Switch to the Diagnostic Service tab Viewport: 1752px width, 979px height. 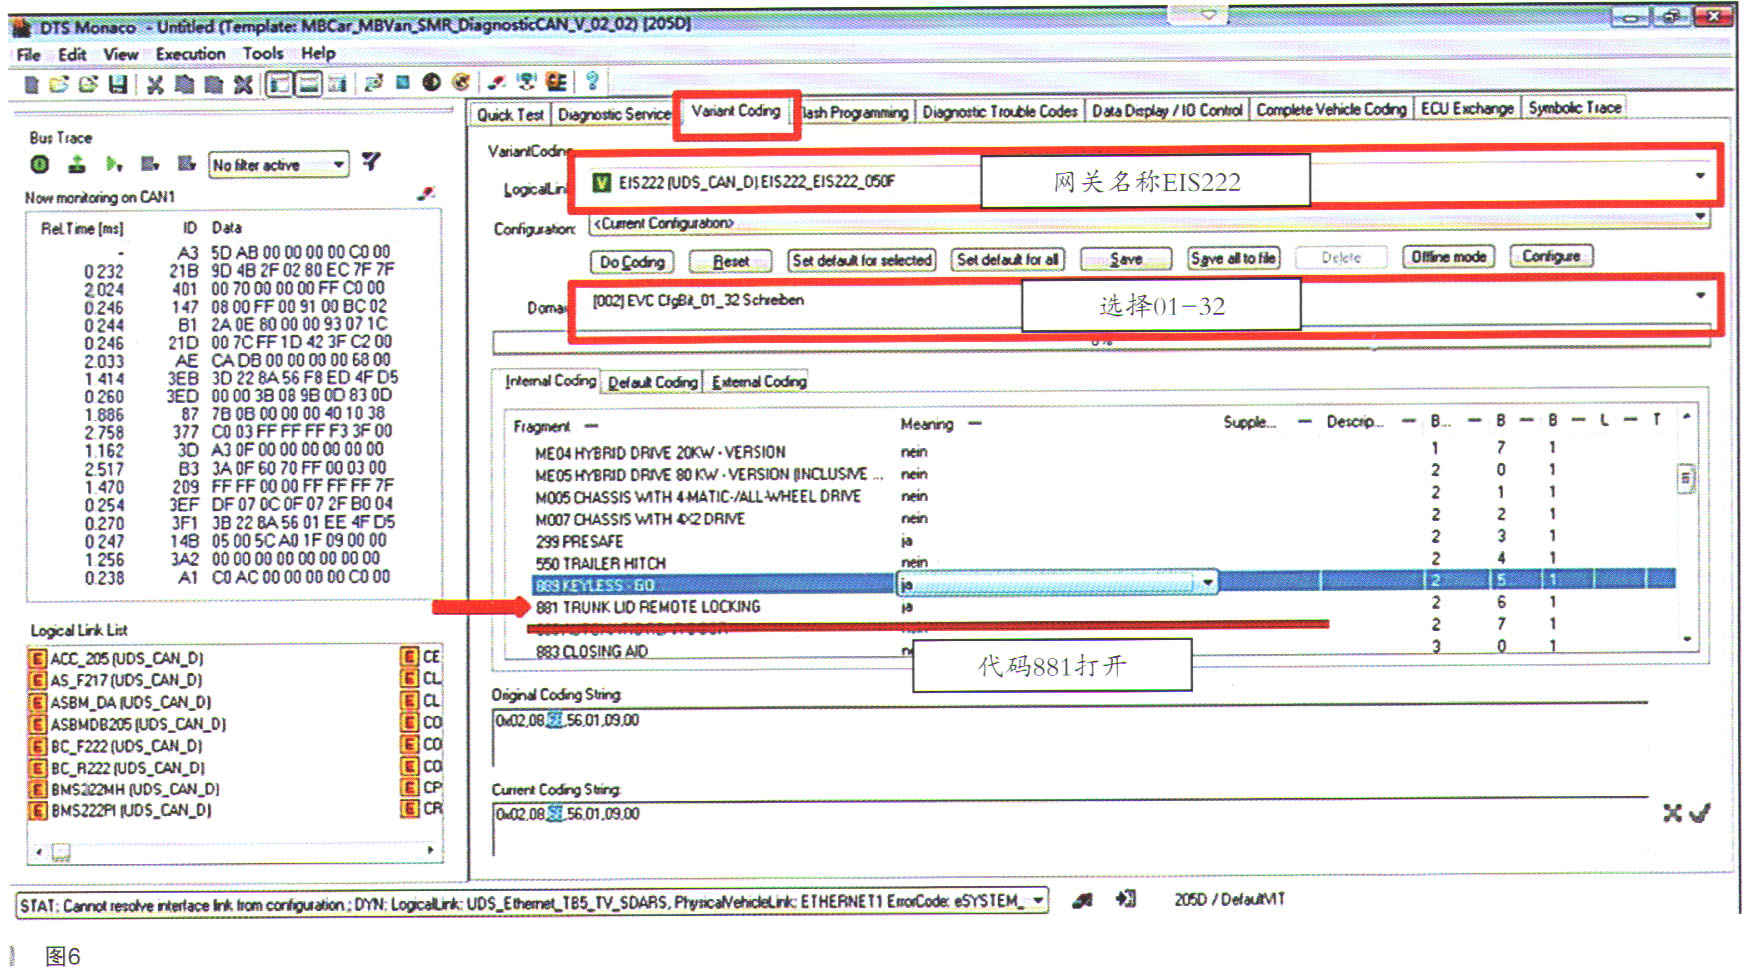(x=613, y=115)
